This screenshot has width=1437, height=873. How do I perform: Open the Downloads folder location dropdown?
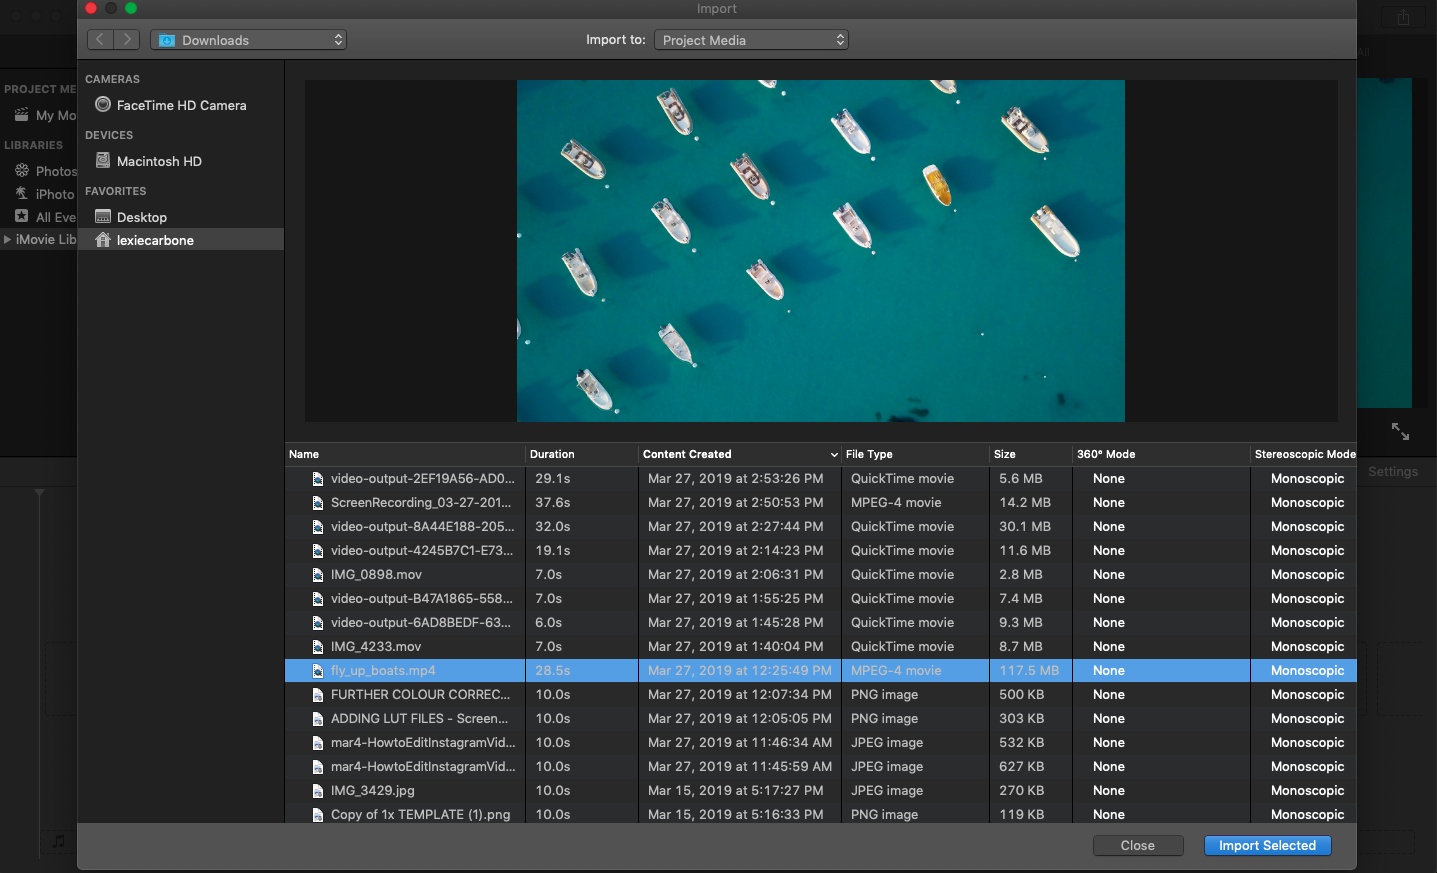click(x=249, y=40)
